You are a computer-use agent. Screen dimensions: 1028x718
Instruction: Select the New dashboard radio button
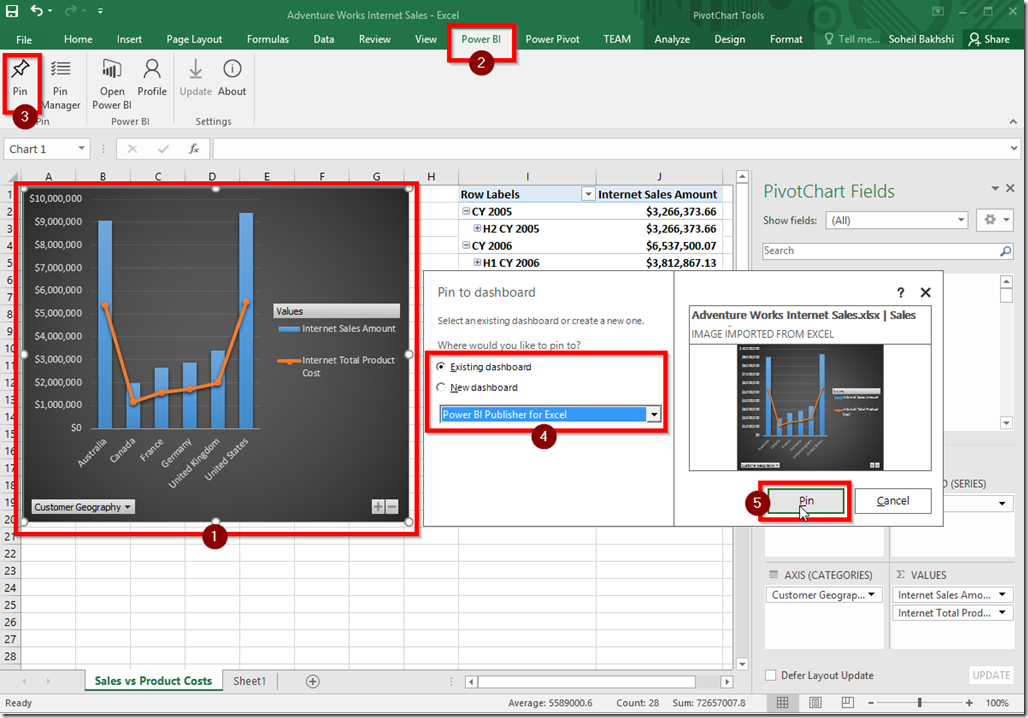click(441, 388)
